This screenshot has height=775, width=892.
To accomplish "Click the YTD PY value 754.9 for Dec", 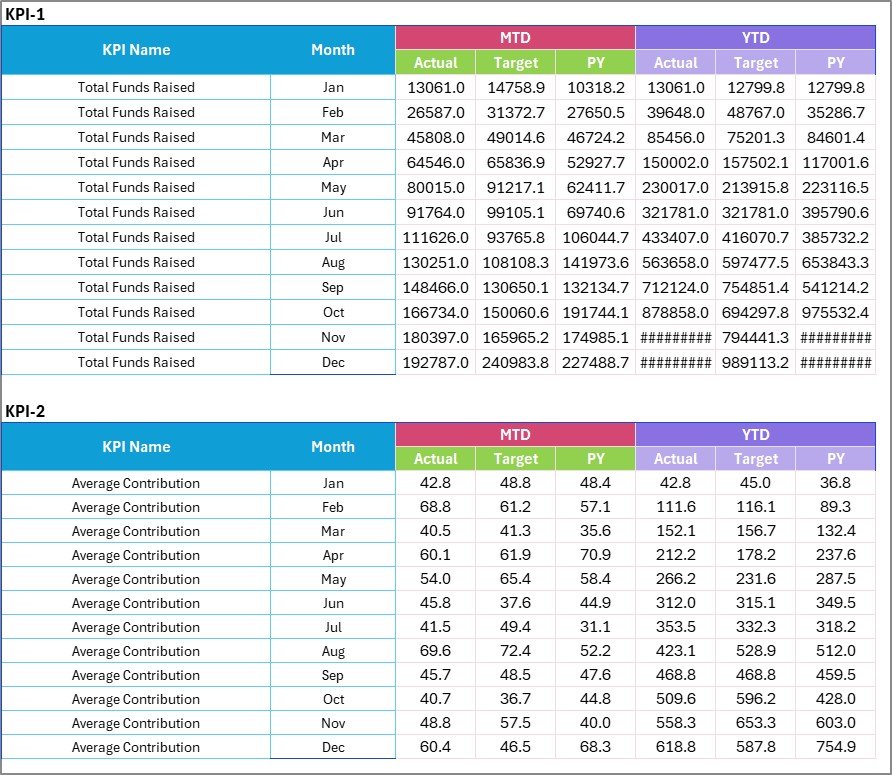I will pos(836,747).
